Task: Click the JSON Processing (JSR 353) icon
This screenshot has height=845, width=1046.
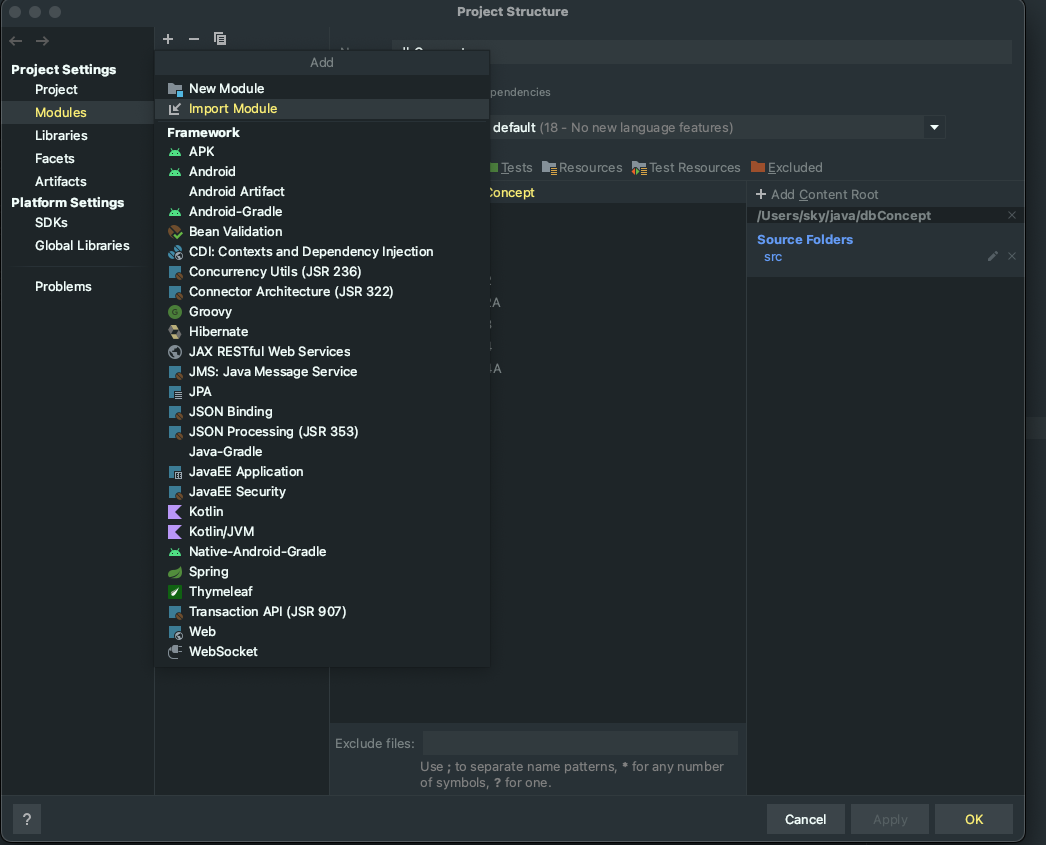Action: point(175,432)
